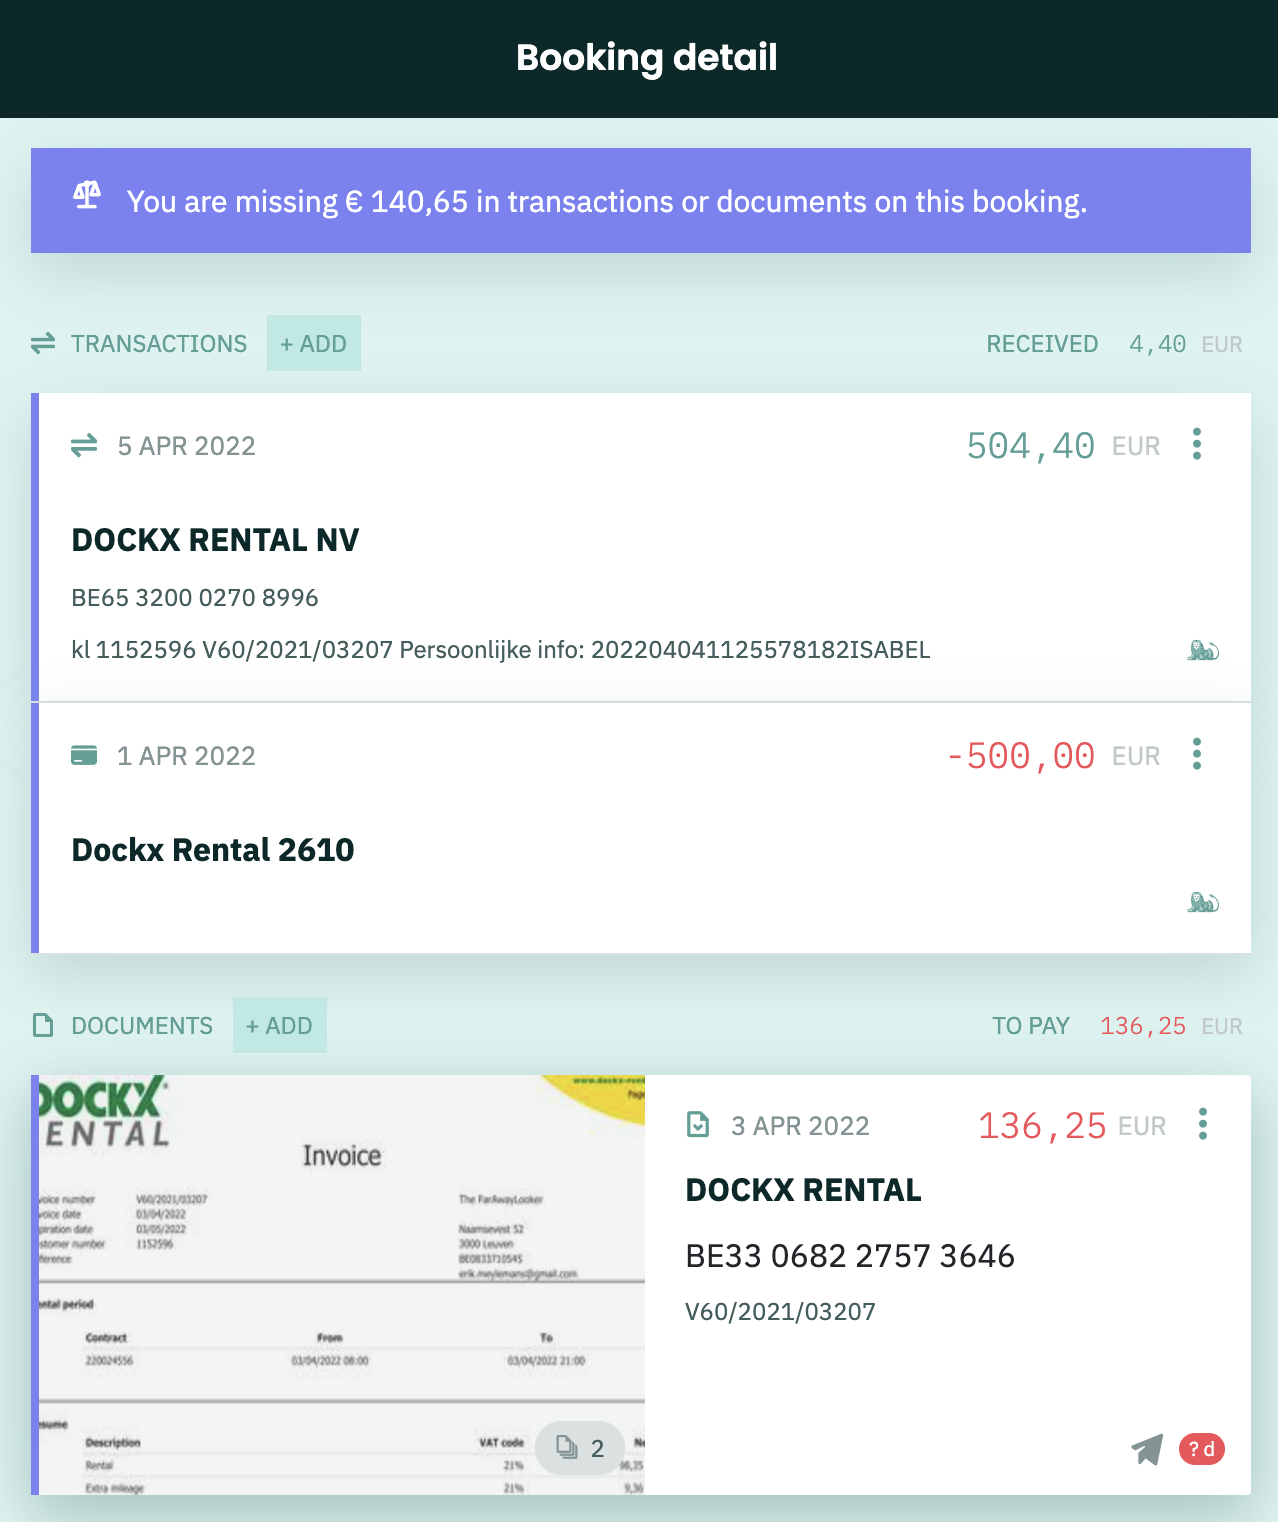Click the 2 pages badge on invoice

pyautogui.click(x=580, y=1448)
